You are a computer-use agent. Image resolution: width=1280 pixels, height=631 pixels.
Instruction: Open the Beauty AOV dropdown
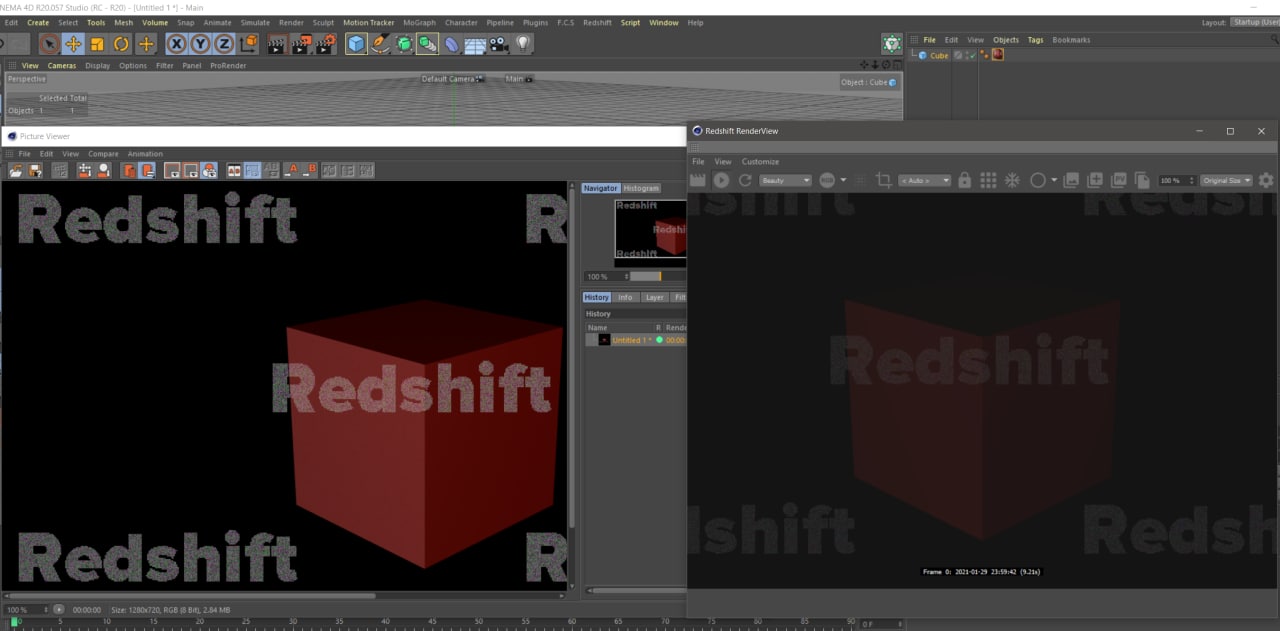point(785,181)
